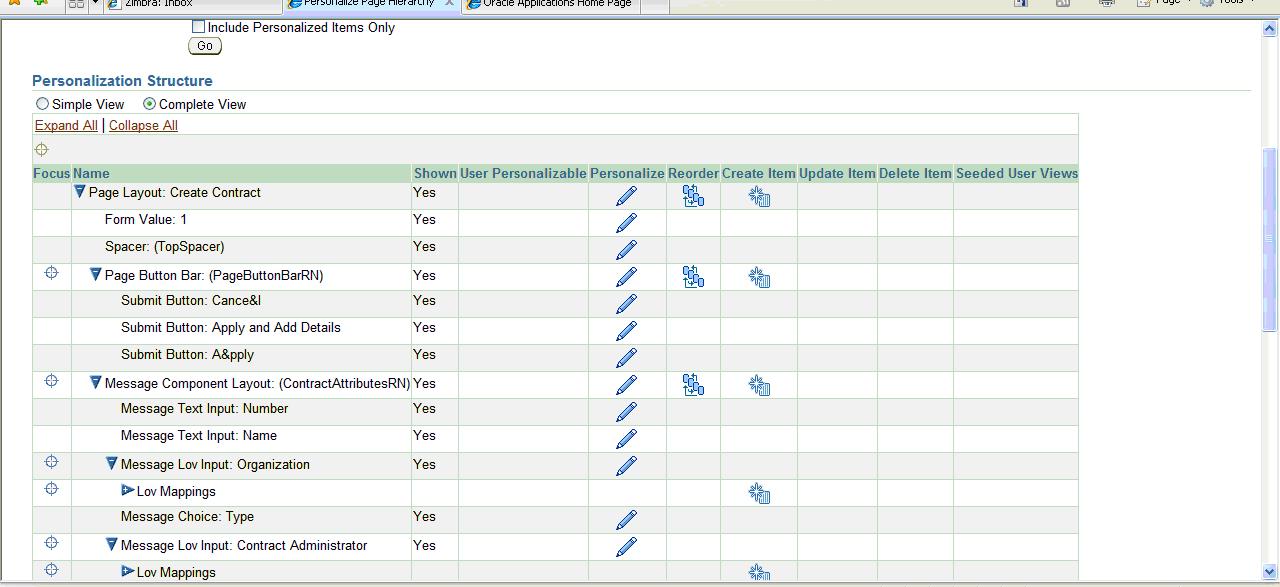This screenshot has height=587, width=1280.
Task: Click Submit Button: Apply and Add Details text
Action: click(231, 328)
